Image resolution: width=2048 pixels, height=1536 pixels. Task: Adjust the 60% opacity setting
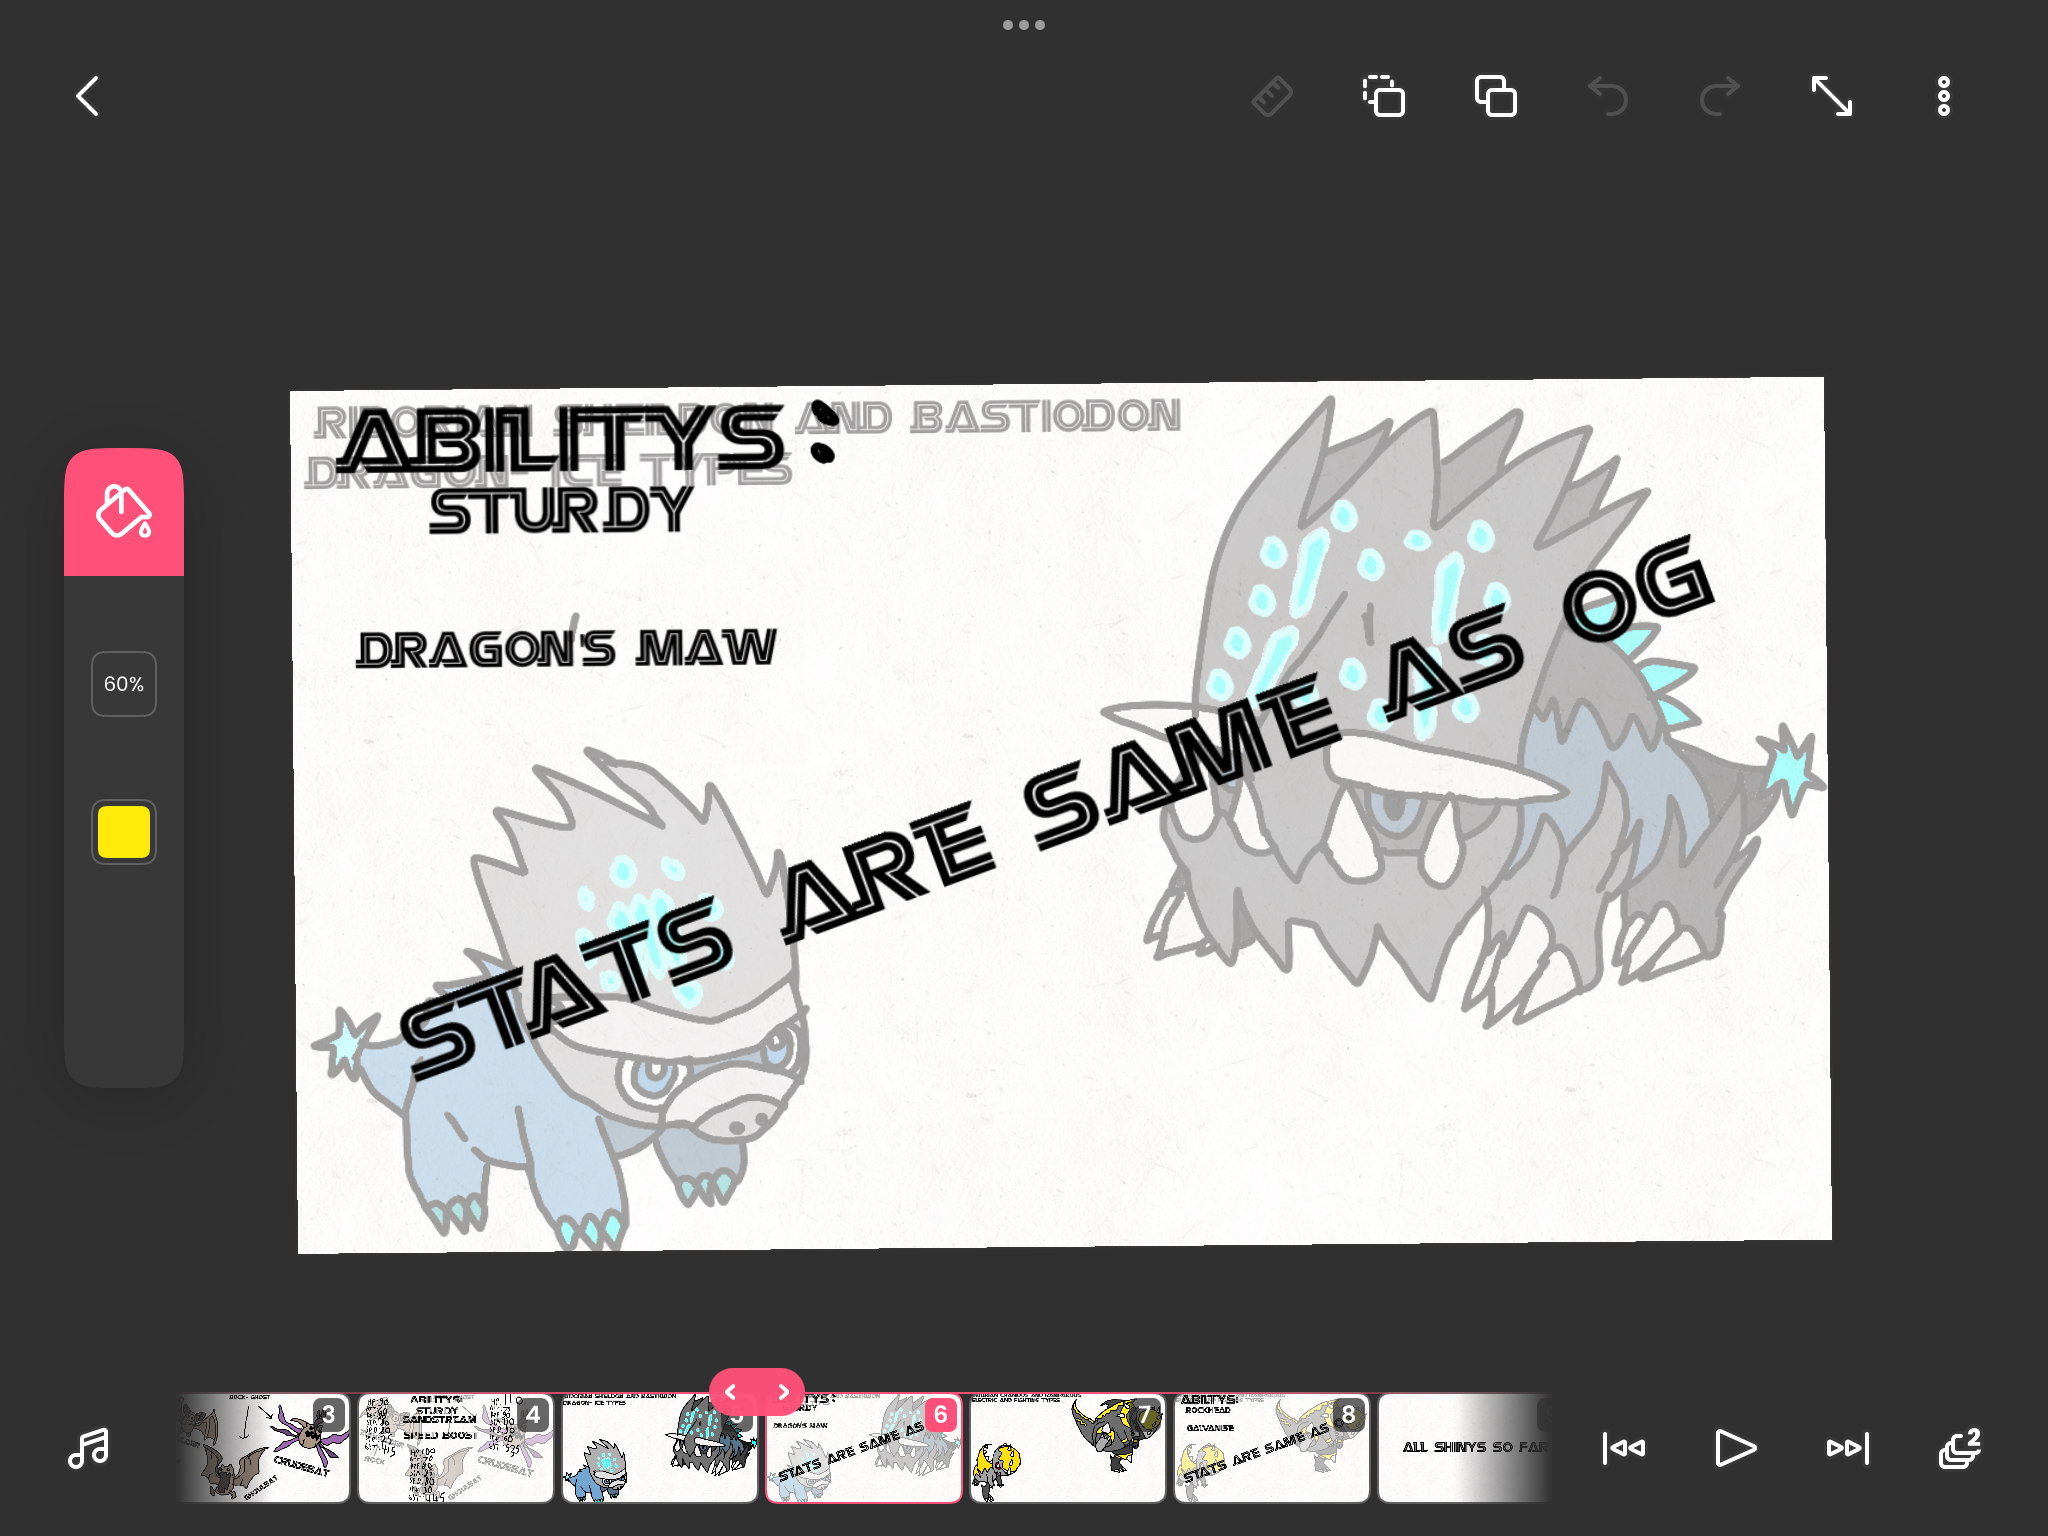coord(124,684)
